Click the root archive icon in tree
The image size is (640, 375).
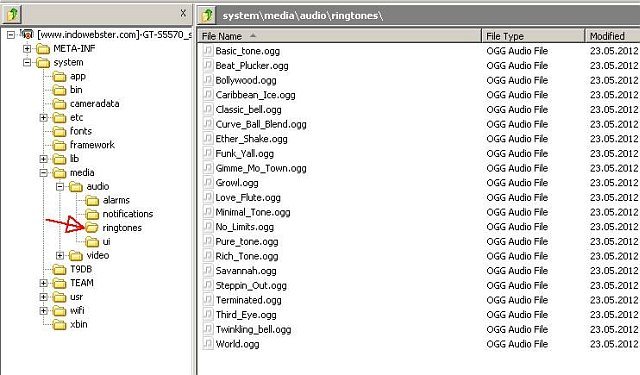click(27, 34)
